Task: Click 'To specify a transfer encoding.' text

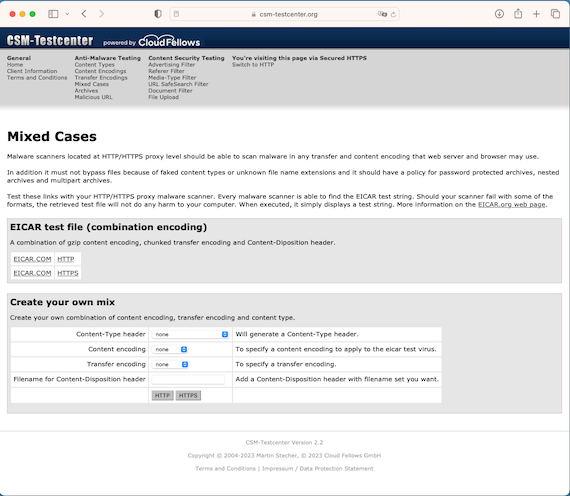Action: coord(286,364)
